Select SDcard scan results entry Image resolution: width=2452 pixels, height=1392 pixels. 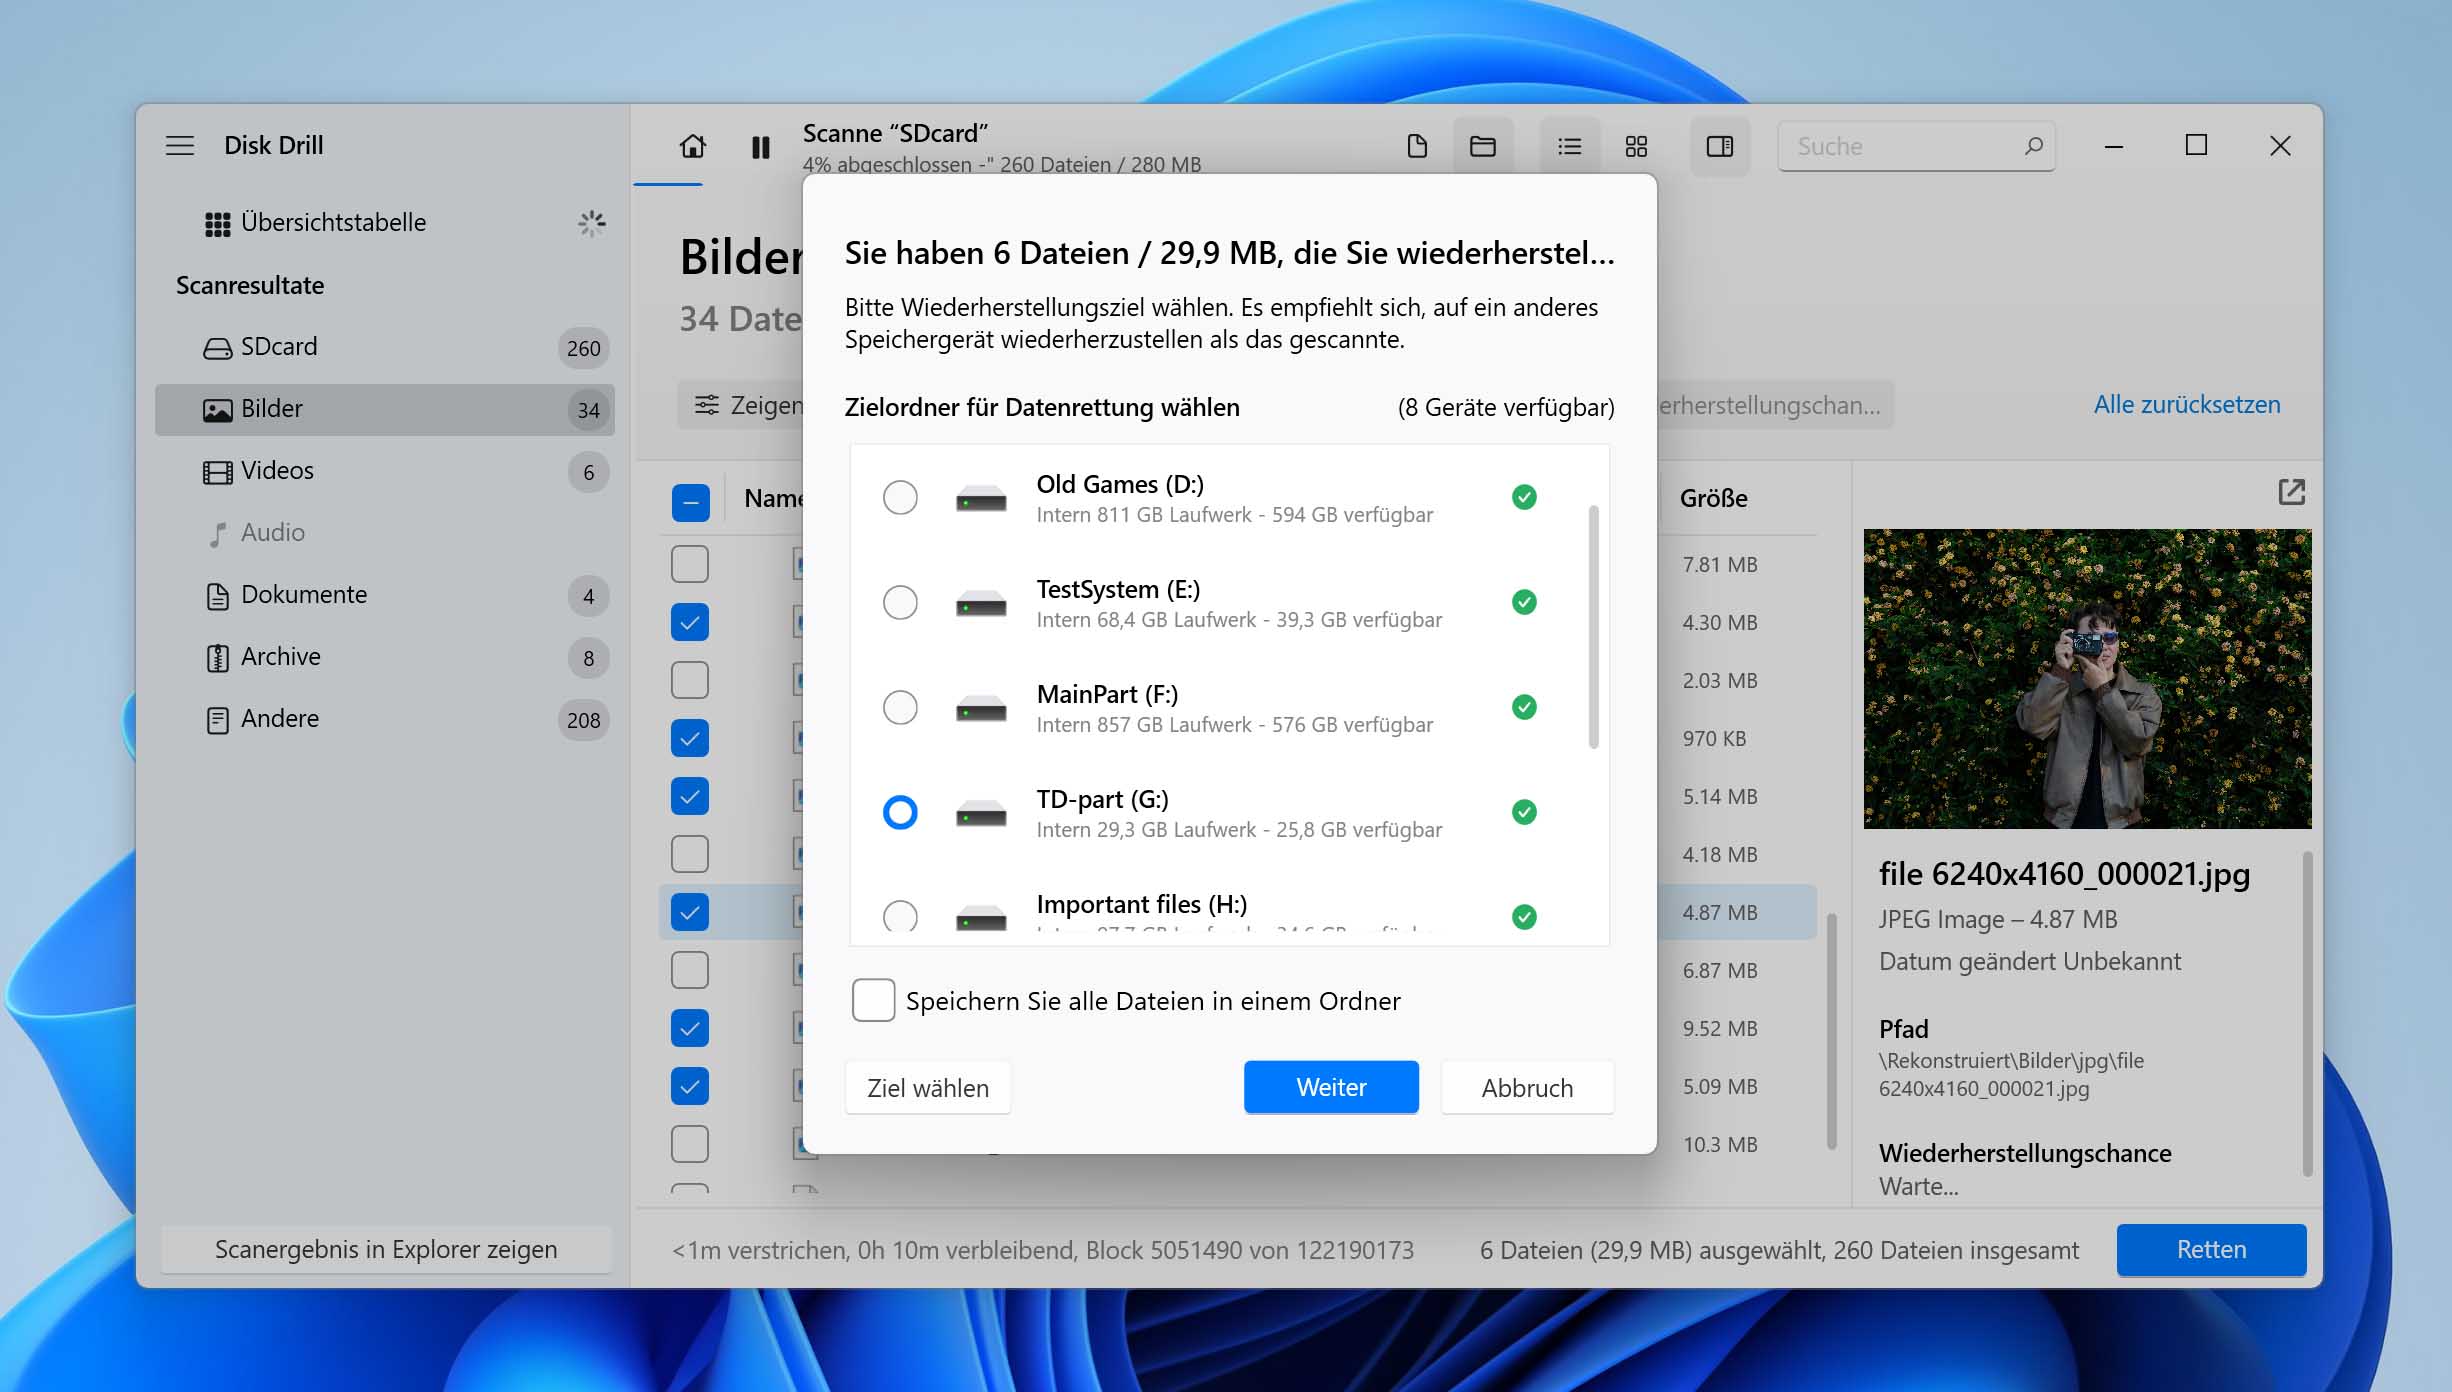[385, 347]
